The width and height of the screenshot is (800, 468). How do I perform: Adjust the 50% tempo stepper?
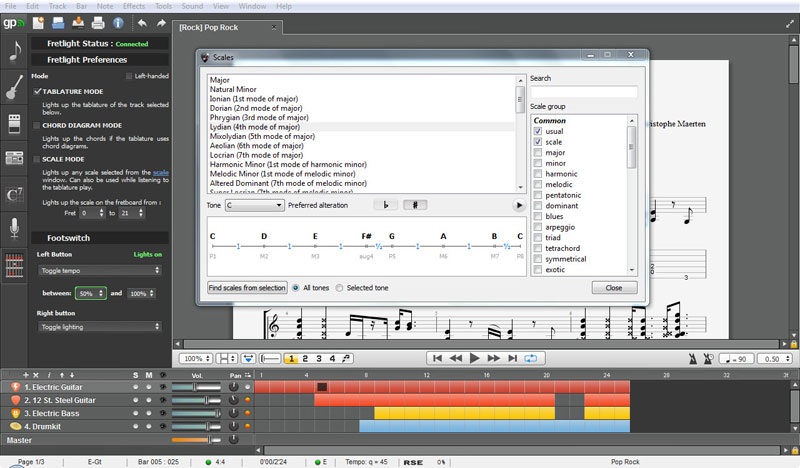click(x=90, y=293)
